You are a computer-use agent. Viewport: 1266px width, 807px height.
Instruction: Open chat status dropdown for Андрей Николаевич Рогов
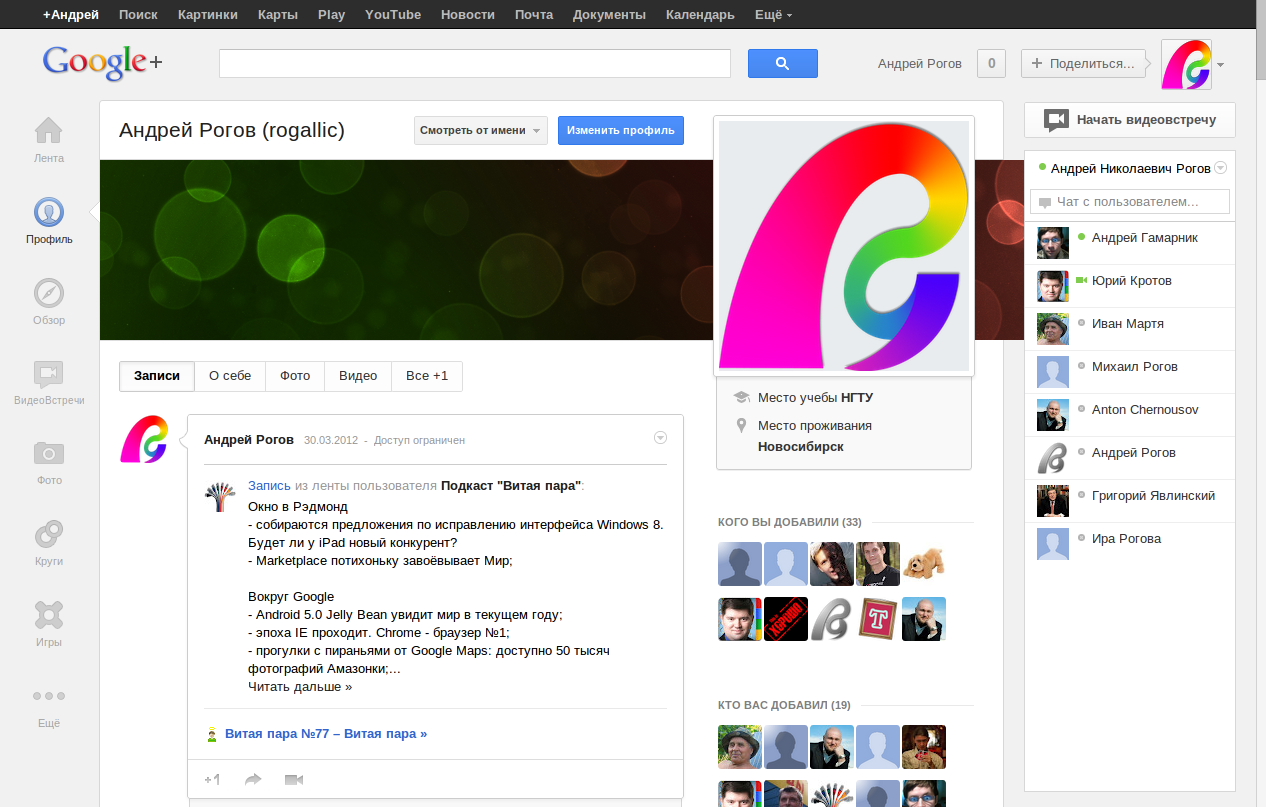[x=1220, y=168]
